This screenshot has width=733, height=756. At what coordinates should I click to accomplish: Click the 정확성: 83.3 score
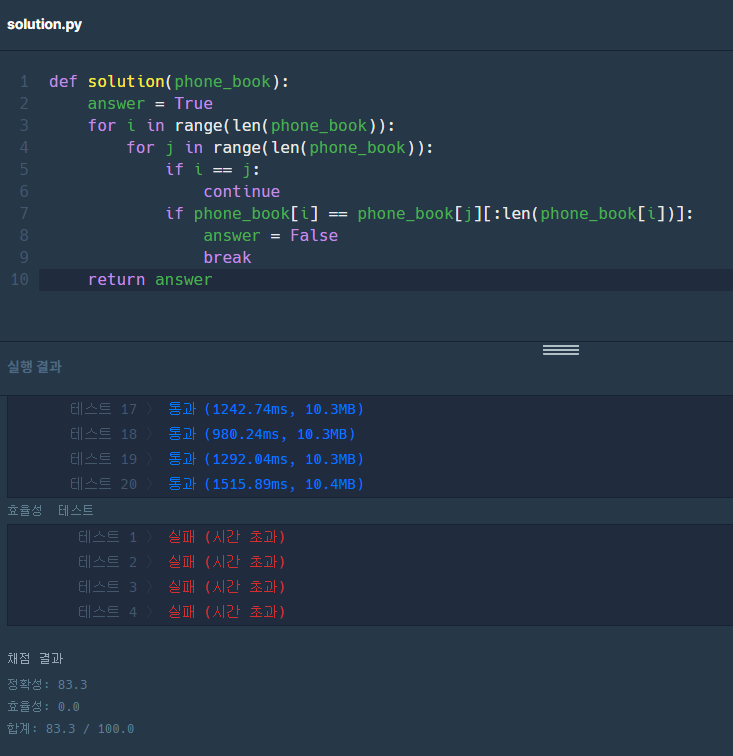(x=47, y=685)
